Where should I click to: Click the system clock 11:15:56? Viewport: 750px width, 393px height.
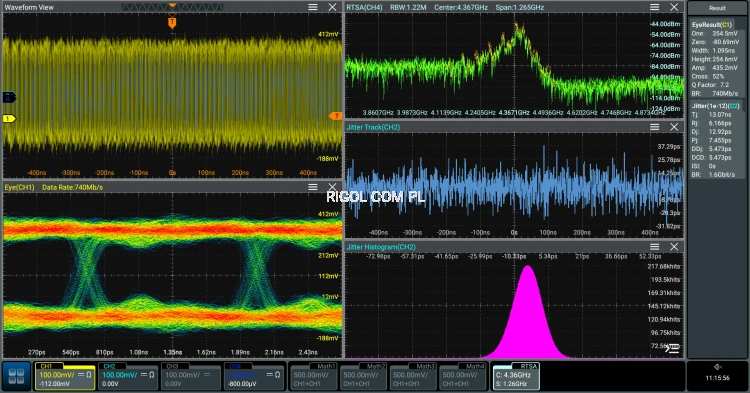tap(717, 378)
